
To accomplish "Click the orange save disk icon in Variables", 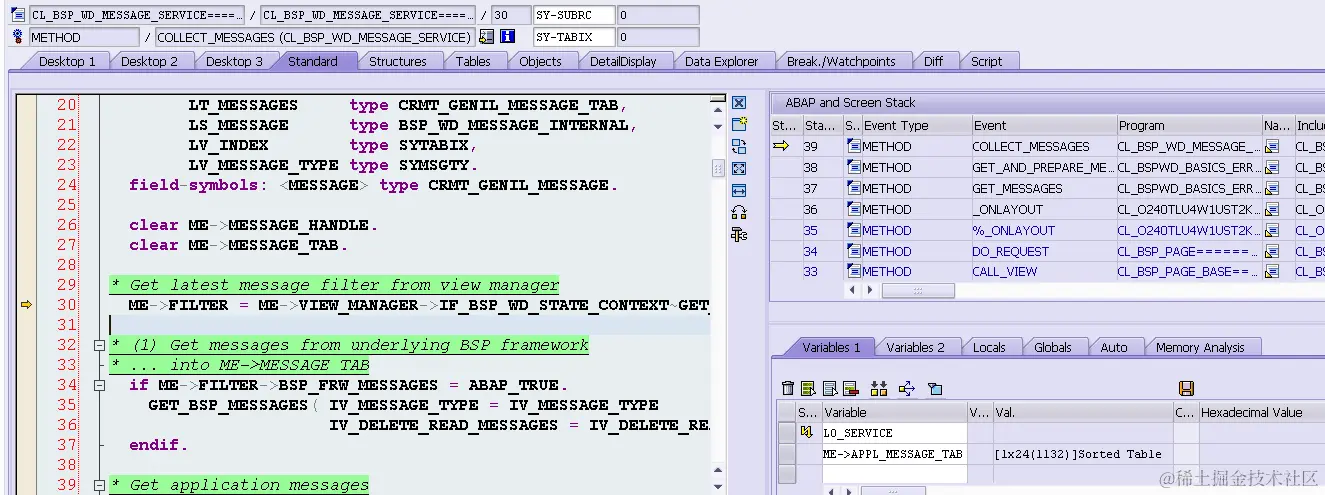I will click(x=1187, y=388).
